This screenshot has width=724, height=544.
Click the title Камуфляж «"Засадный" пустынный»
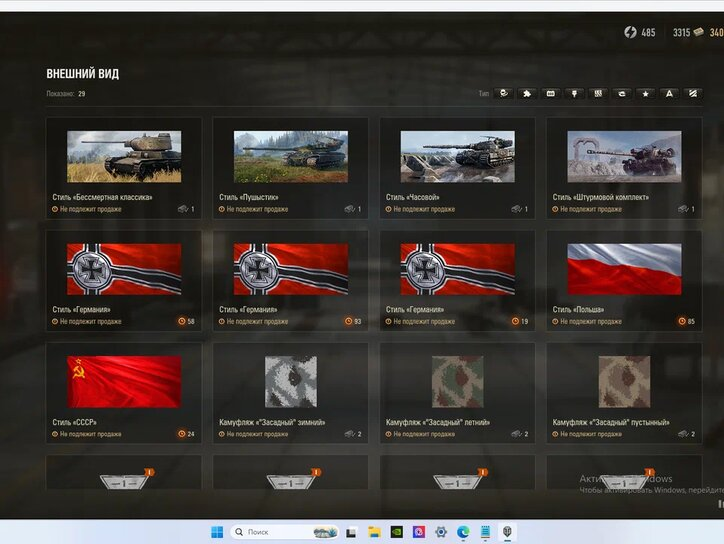click(611, 422)
